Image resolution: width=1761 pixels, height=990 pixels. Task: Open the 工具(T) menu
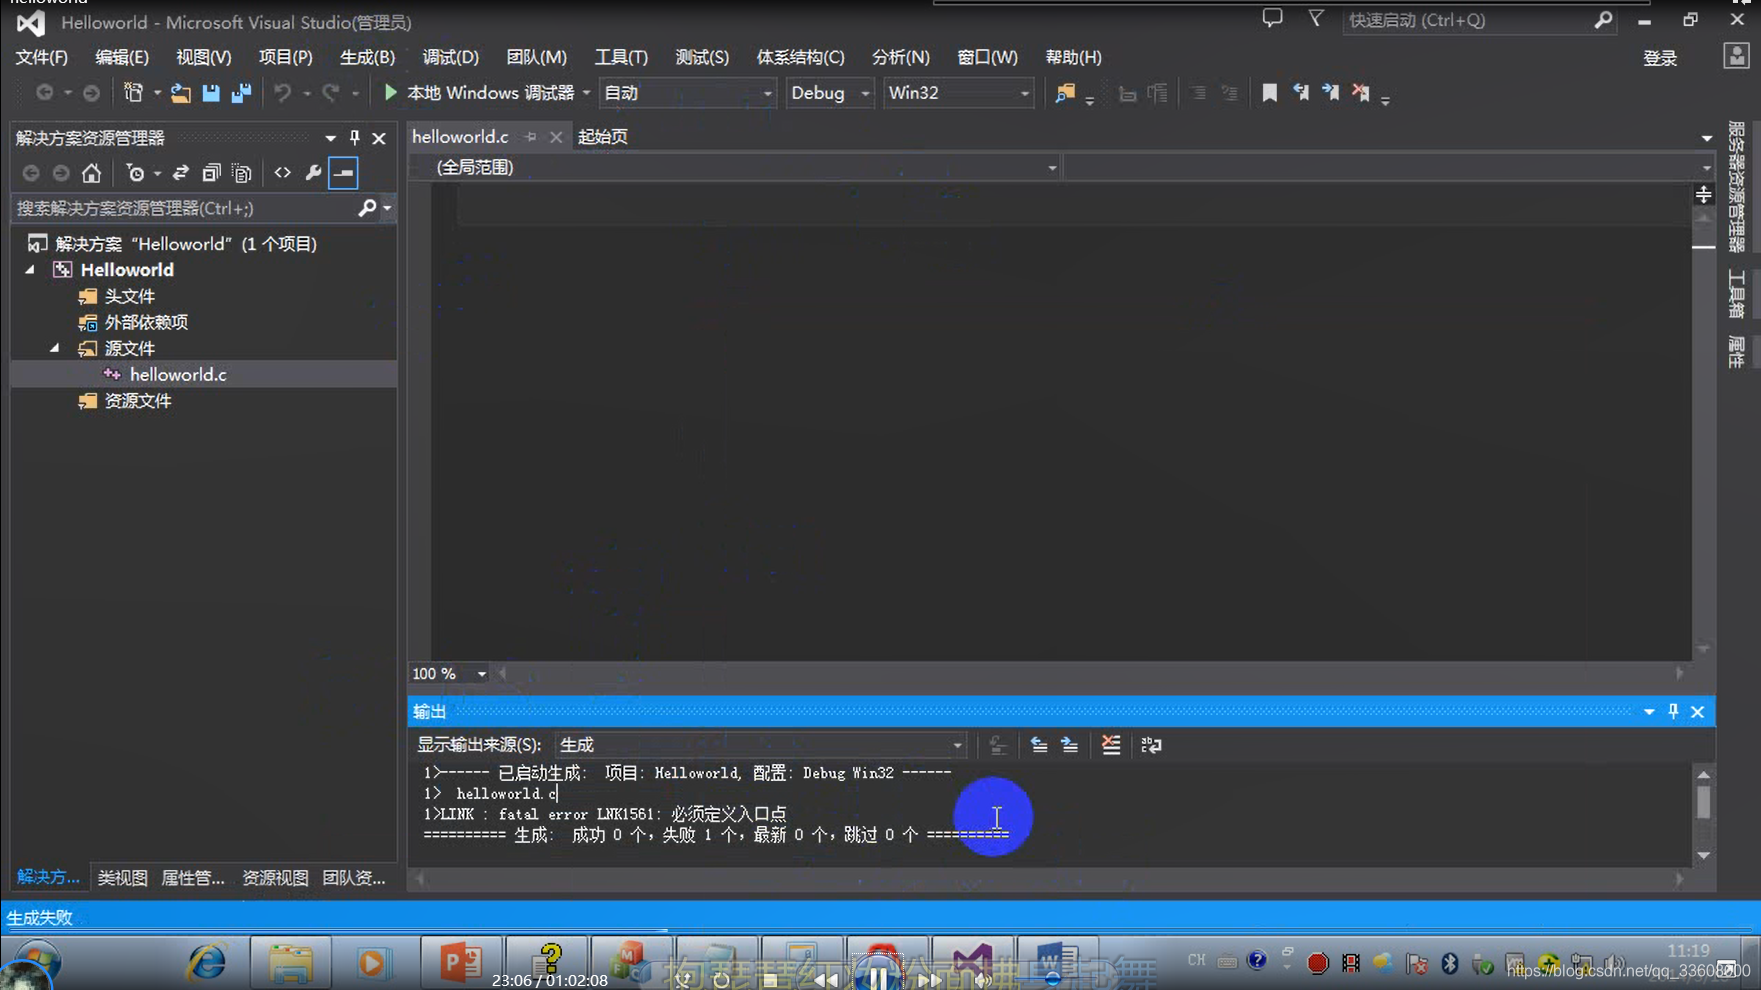(x=621, y=57)
